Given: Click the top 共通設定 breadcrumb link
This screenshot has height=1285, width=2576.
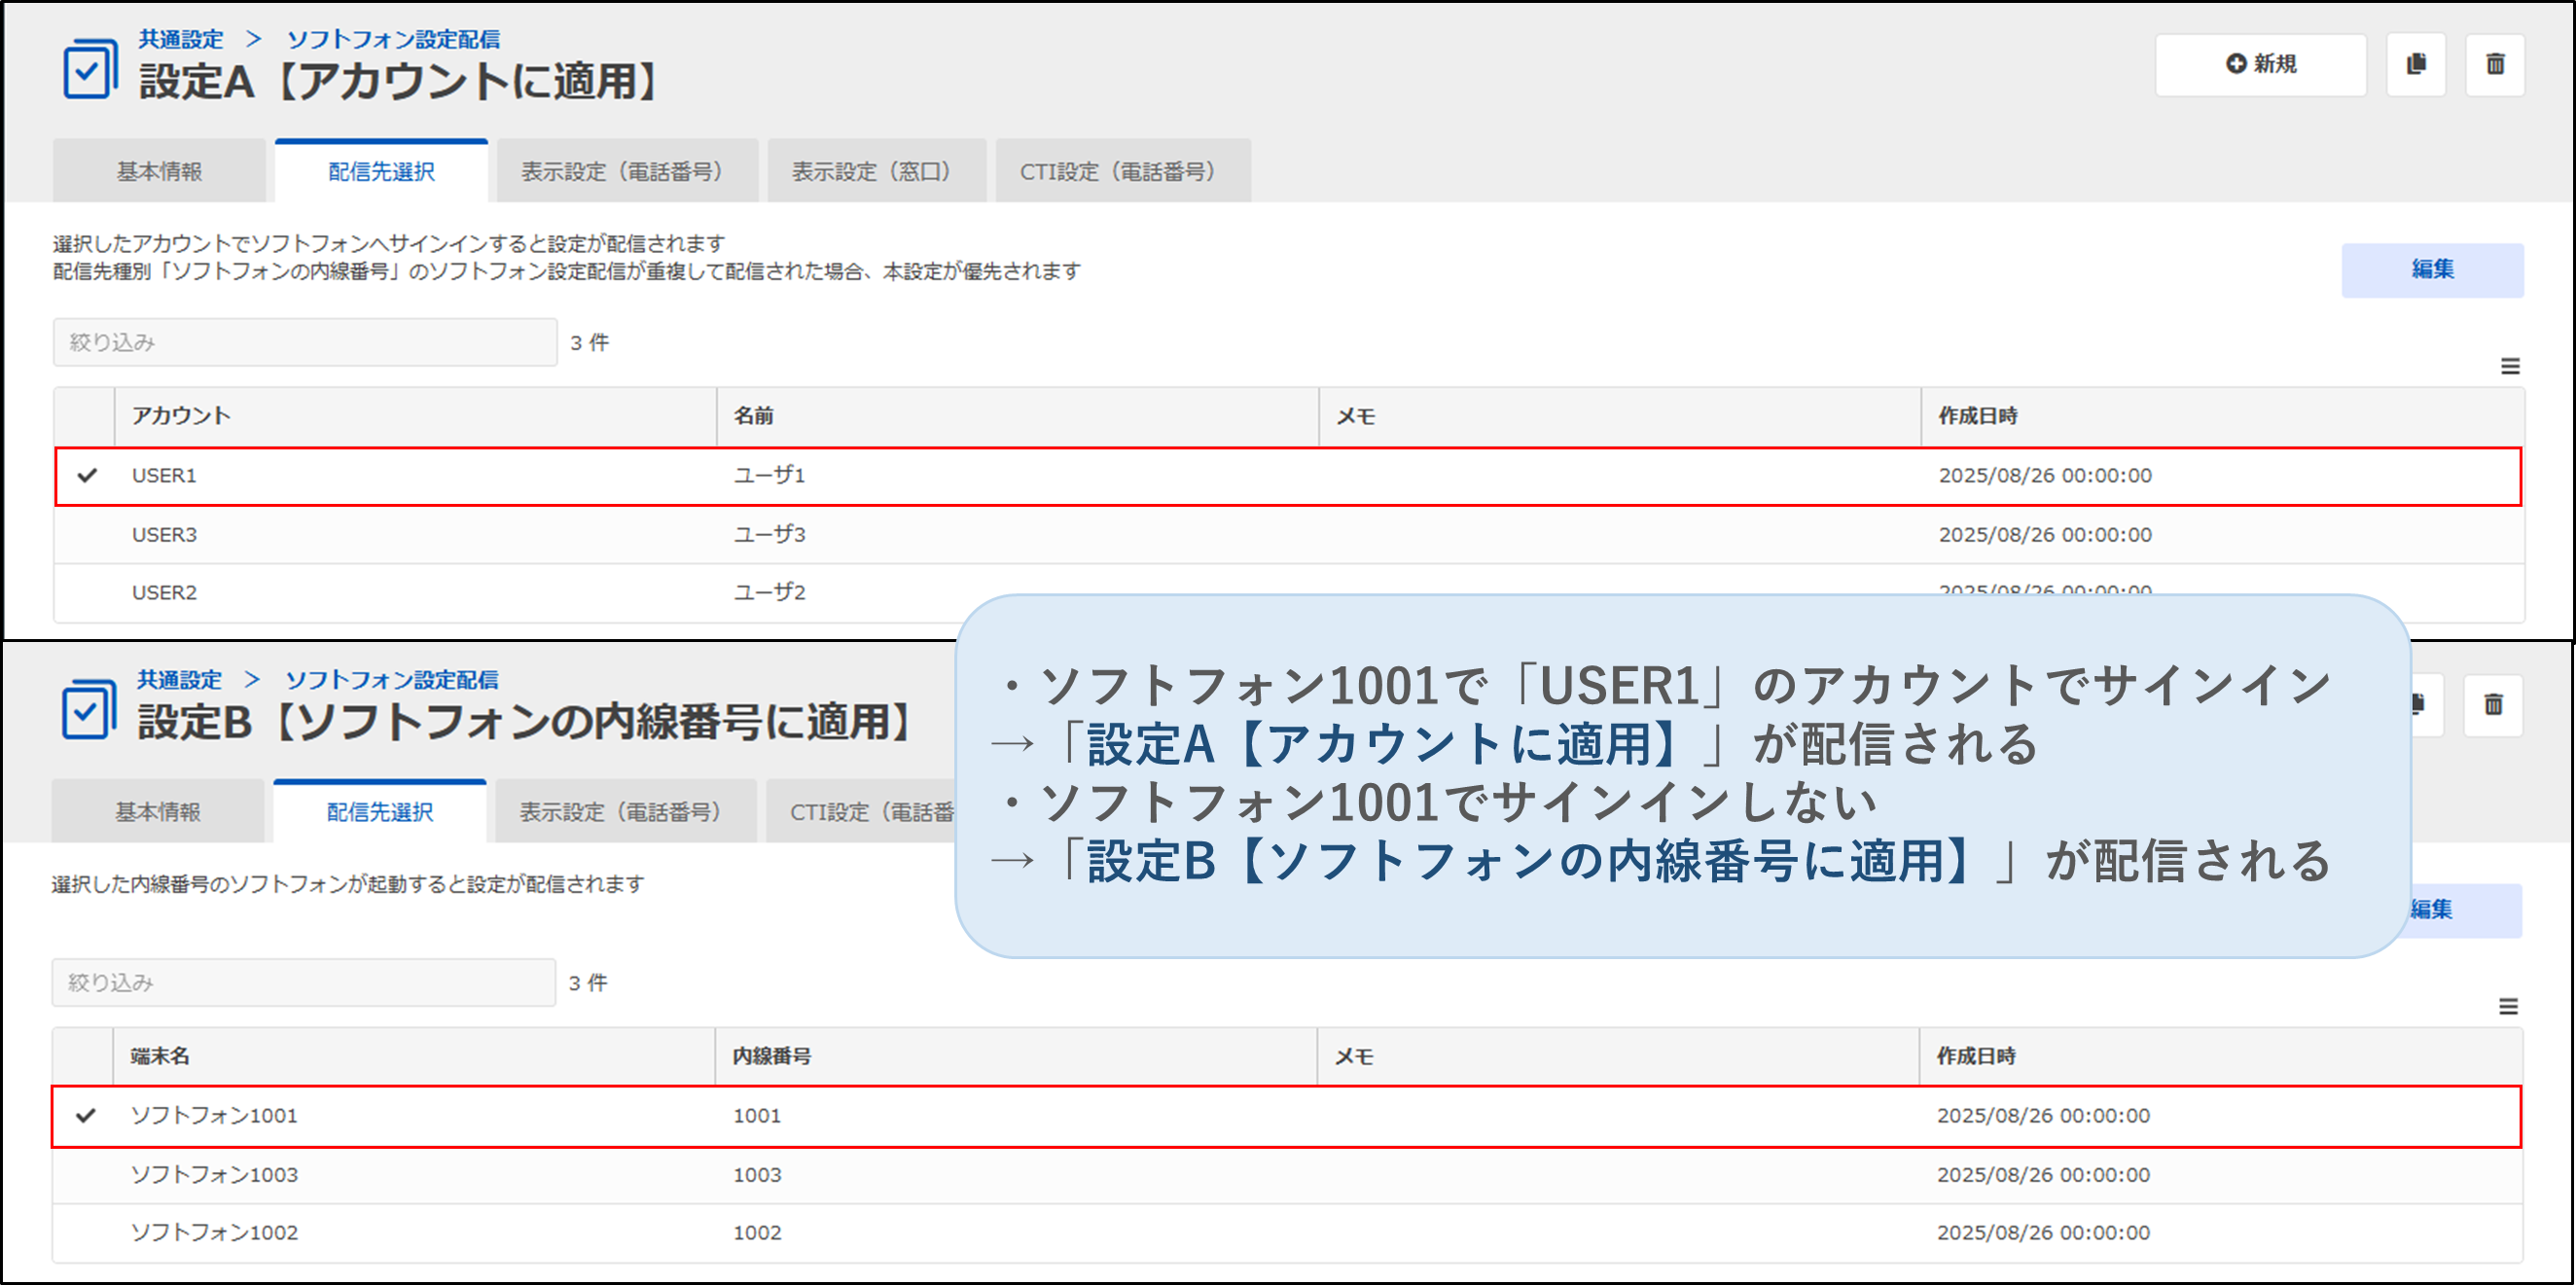Looking at the screenshot, I should coord(180,39).
